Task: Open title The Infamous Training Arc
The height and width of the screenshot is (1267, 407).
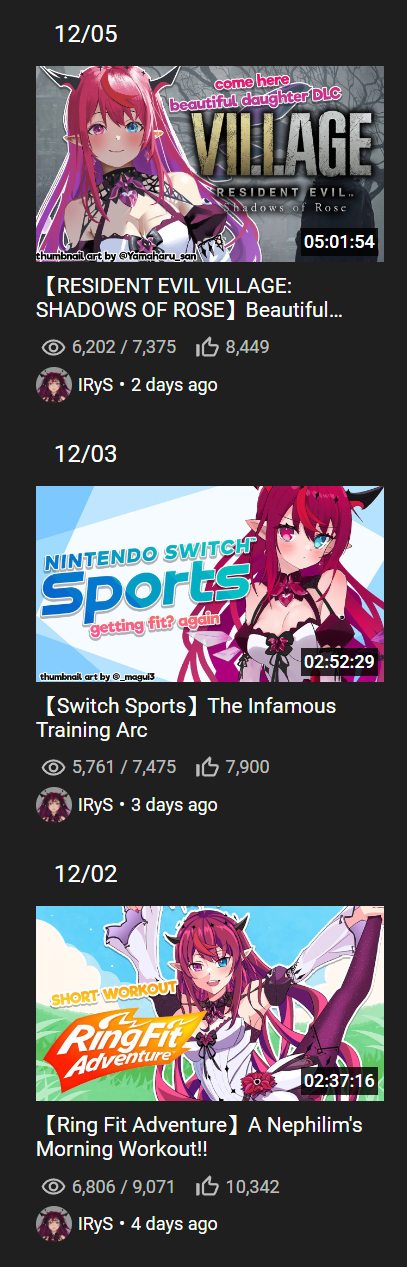Action: [186, 718]
